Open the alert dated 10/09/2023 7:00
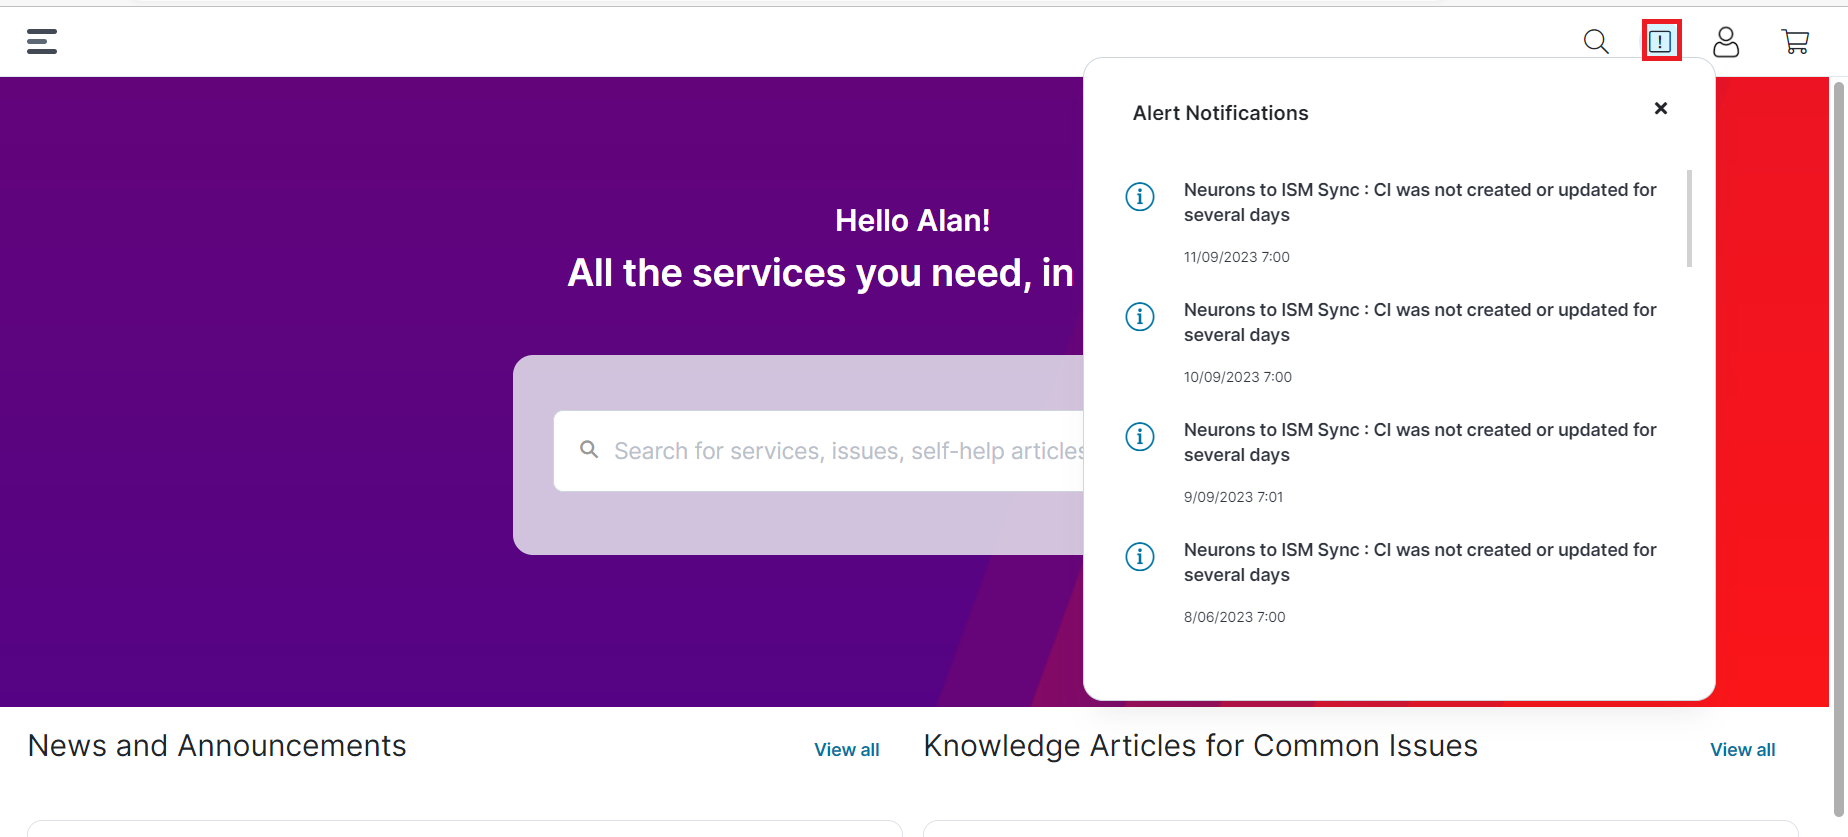Viewport: 1848px width, 837px height. (x=1420, y=322)
